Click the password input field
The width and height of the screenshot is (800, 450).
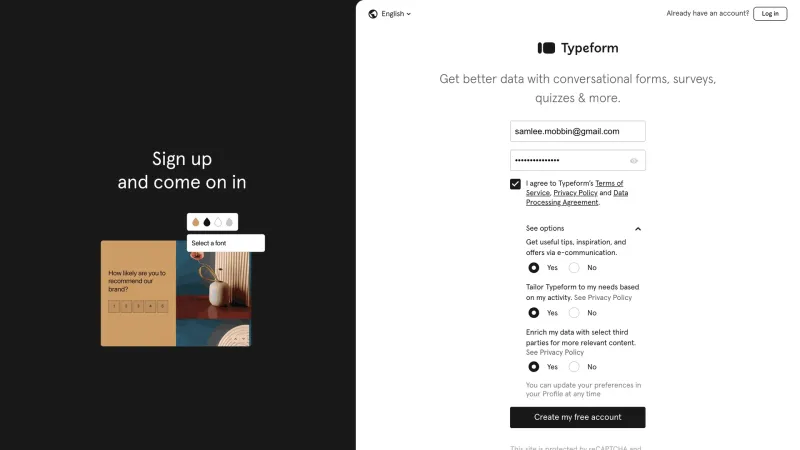pos(578,160)
